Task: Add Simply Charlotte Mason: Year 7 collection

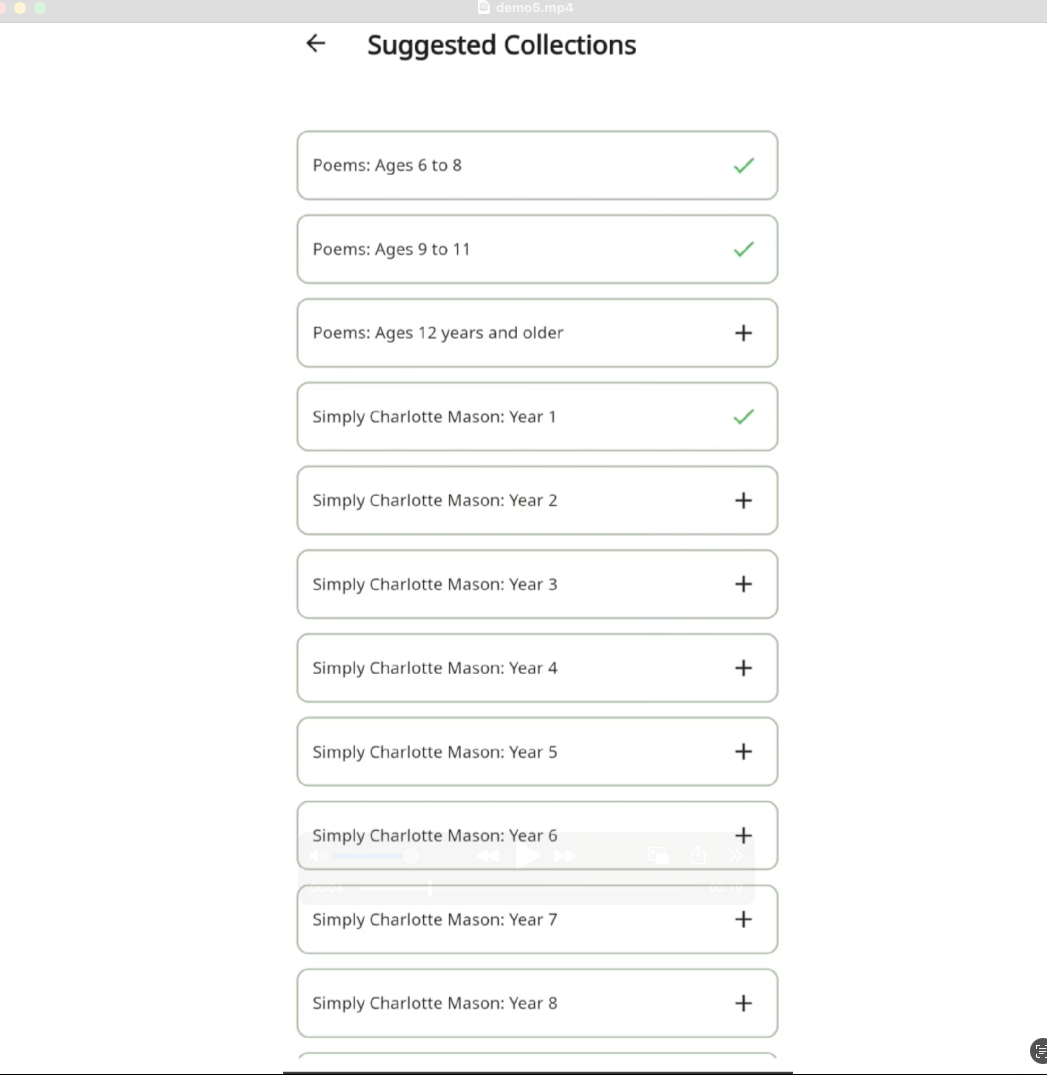Action: pyautogui.click(x=743, y=919)
